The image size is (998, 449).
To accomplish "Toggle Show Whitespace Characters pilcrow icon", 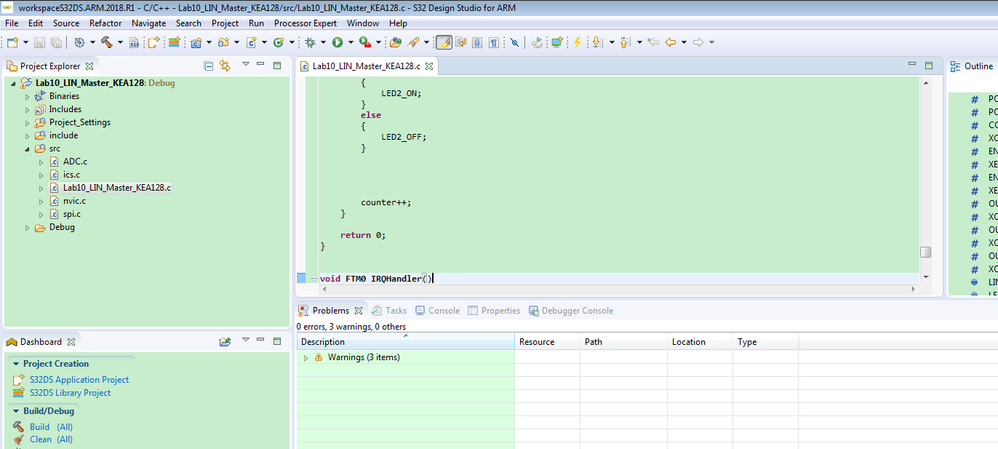I will (x=494, y=42).
